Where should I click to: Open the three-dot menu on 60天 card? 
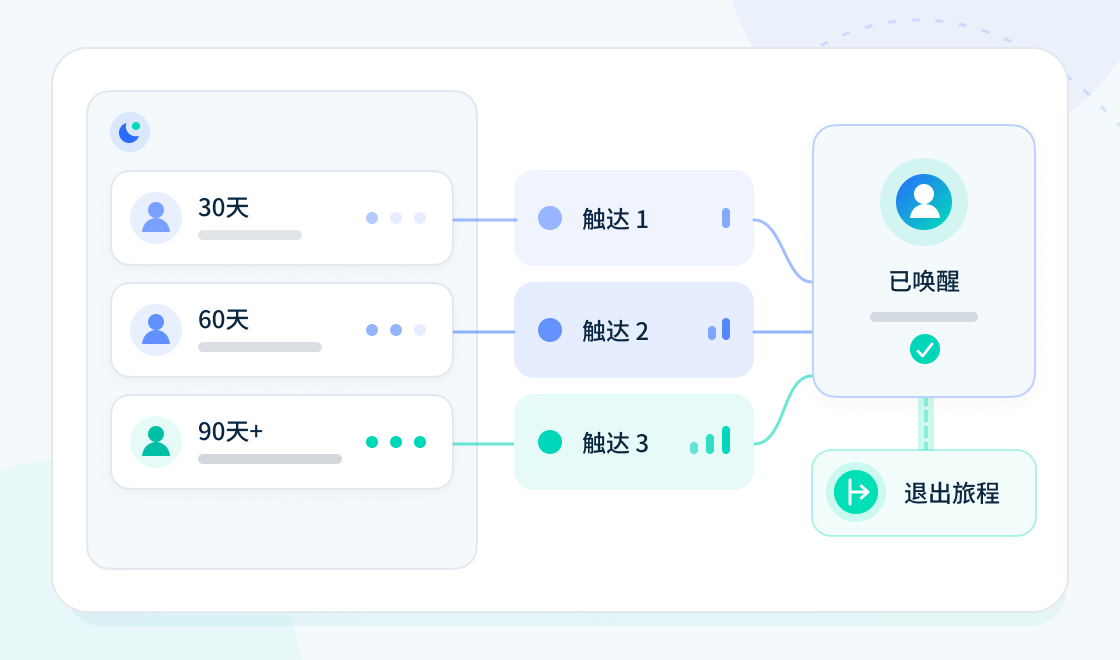pyautogui.click(x=396, y=330)
